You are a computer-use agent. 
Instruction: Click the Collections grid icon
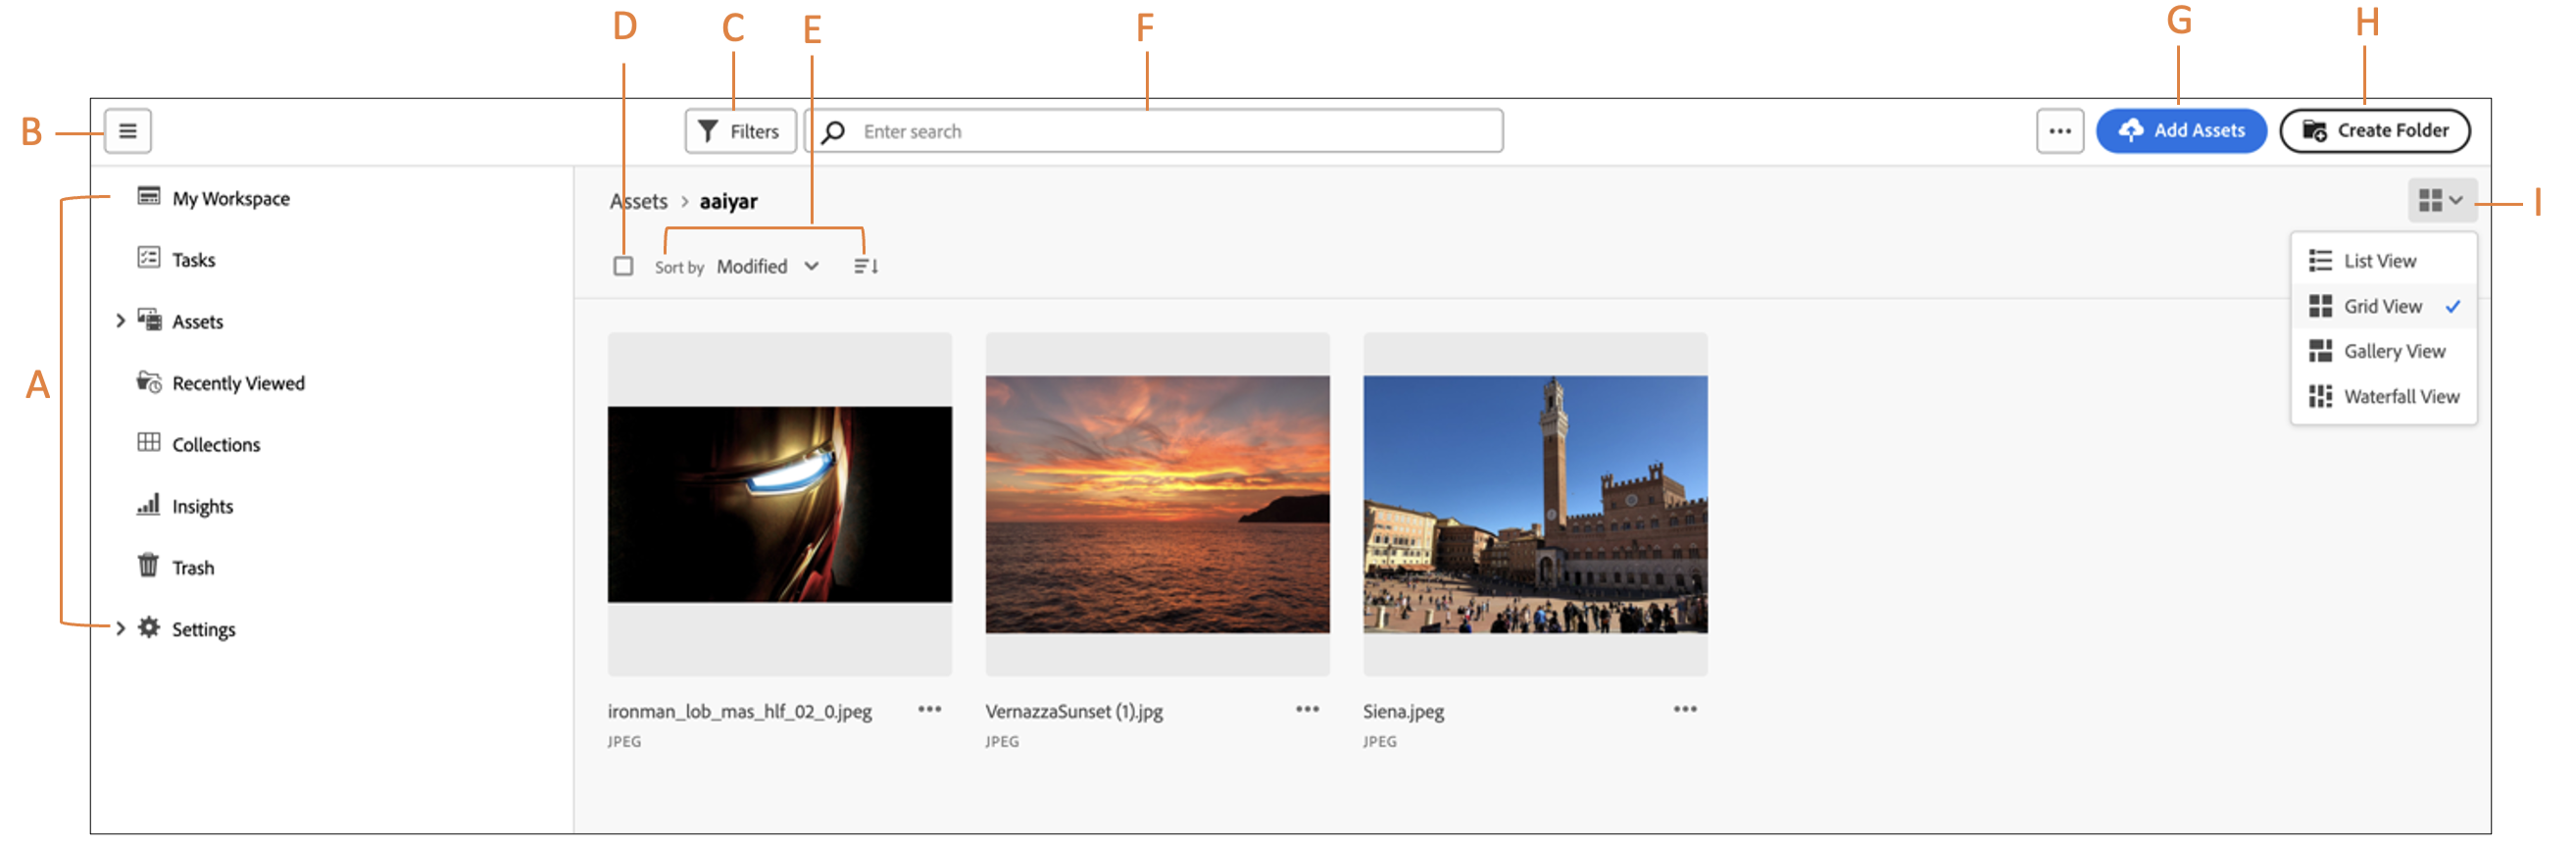tap(149, 443)
